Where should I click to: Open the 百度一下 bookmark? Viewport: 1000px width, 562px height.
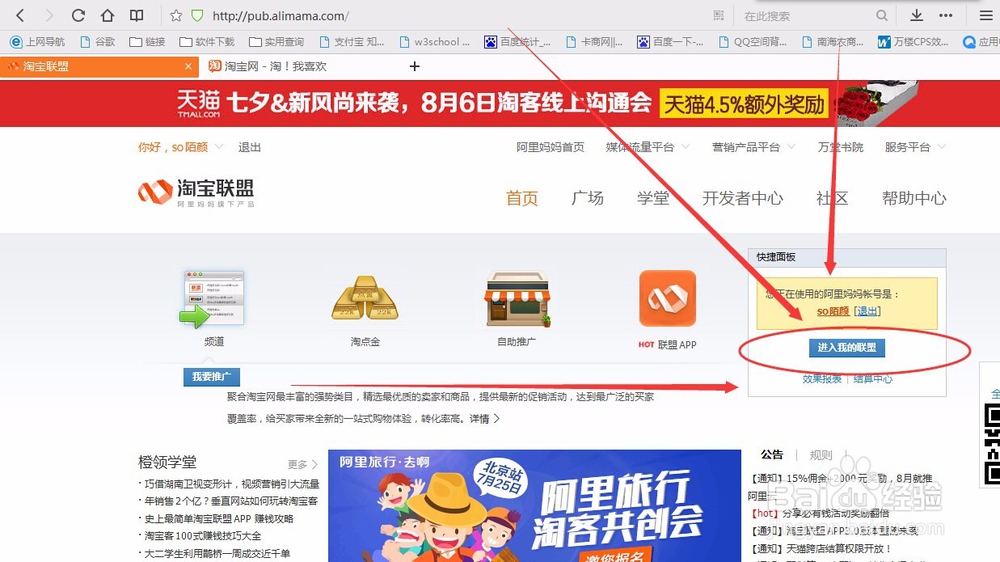click(670, 42)
